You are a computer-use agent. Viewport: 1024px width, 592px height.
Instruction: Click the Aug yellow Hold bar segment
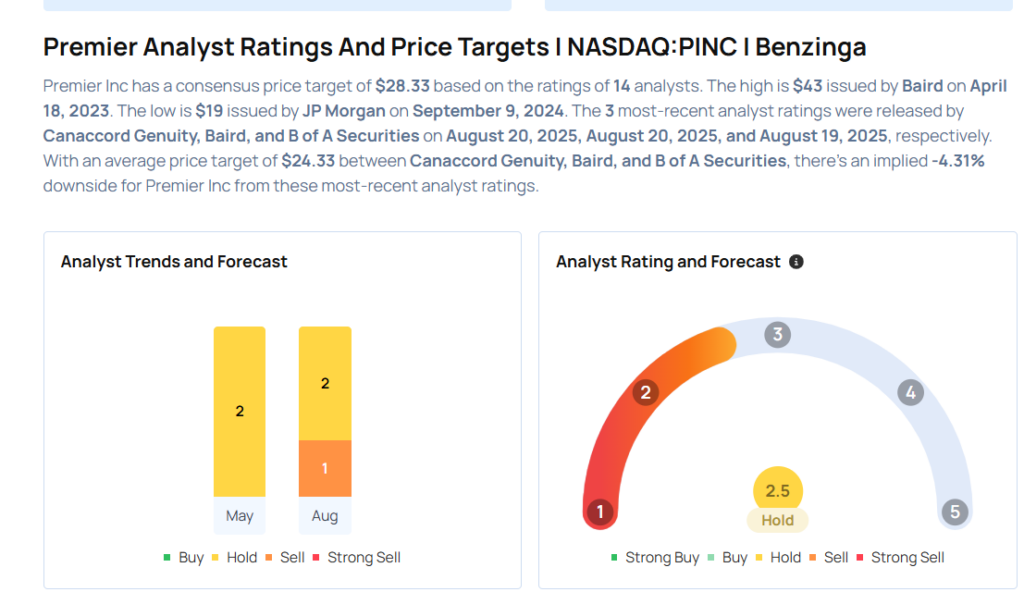[x=325, y=383]
